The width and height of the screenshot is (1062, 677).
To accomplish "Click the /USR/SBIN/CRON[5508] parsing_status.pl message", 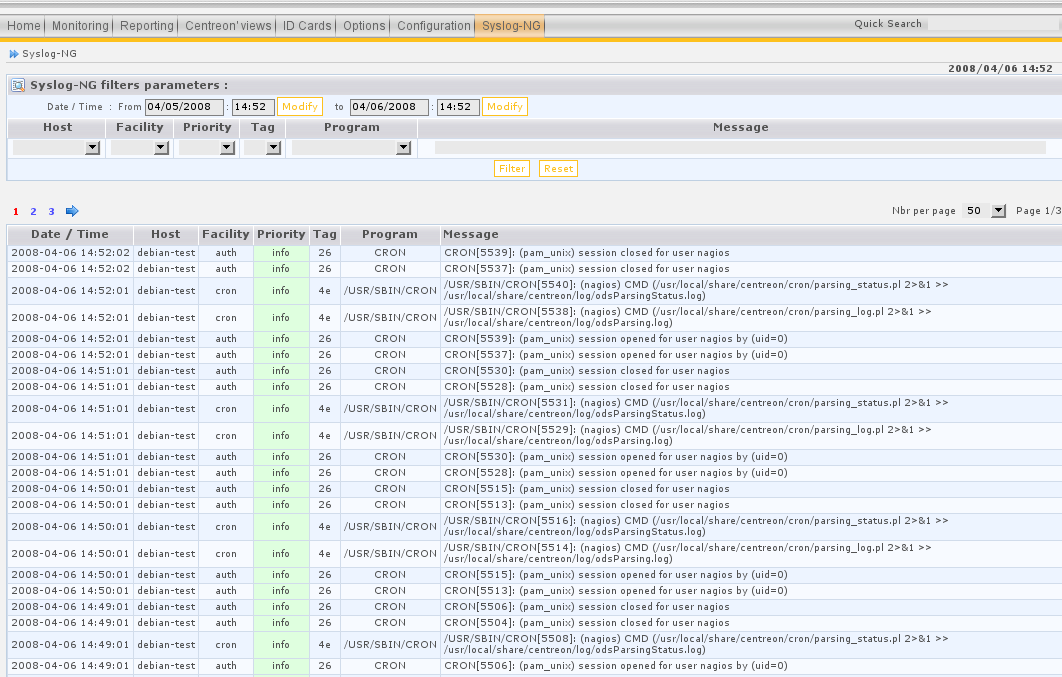I will (x=696, y=645).
